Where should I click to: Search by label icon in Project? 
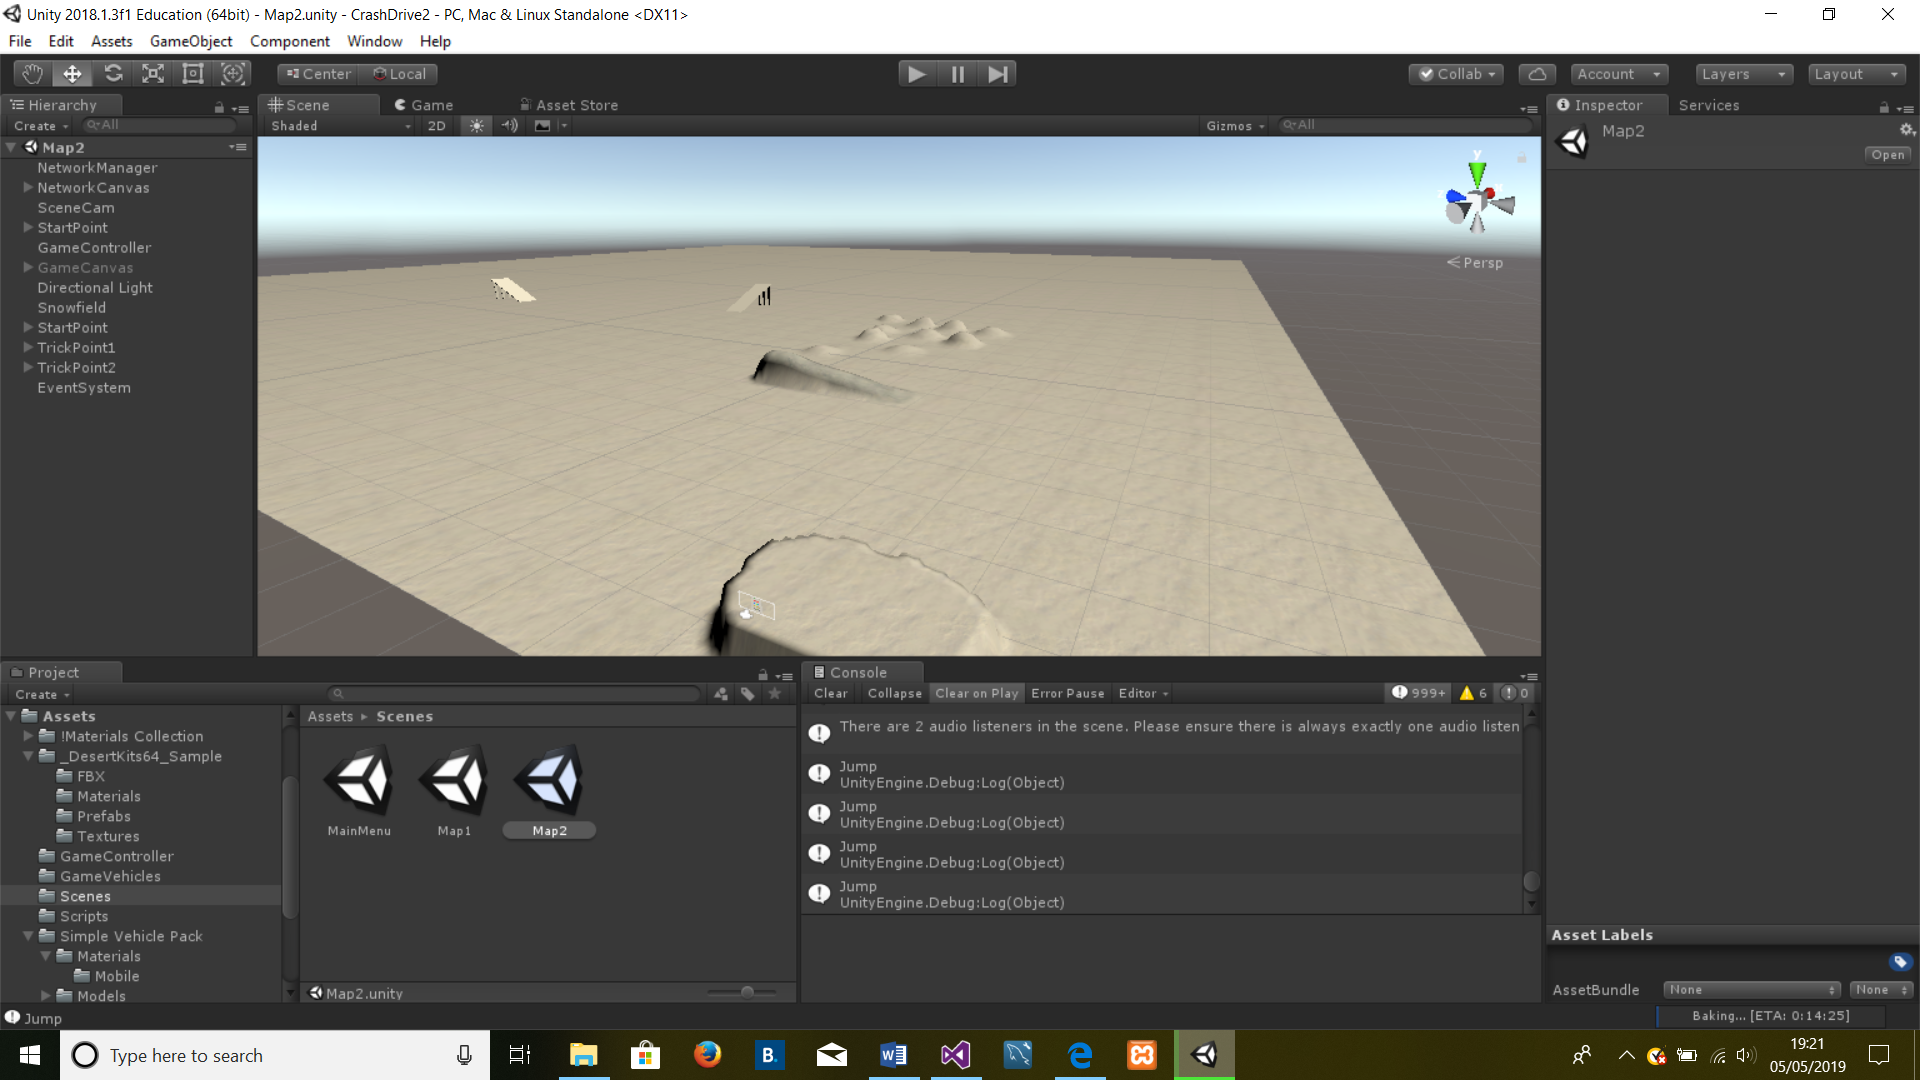click(x=748, y=693)
